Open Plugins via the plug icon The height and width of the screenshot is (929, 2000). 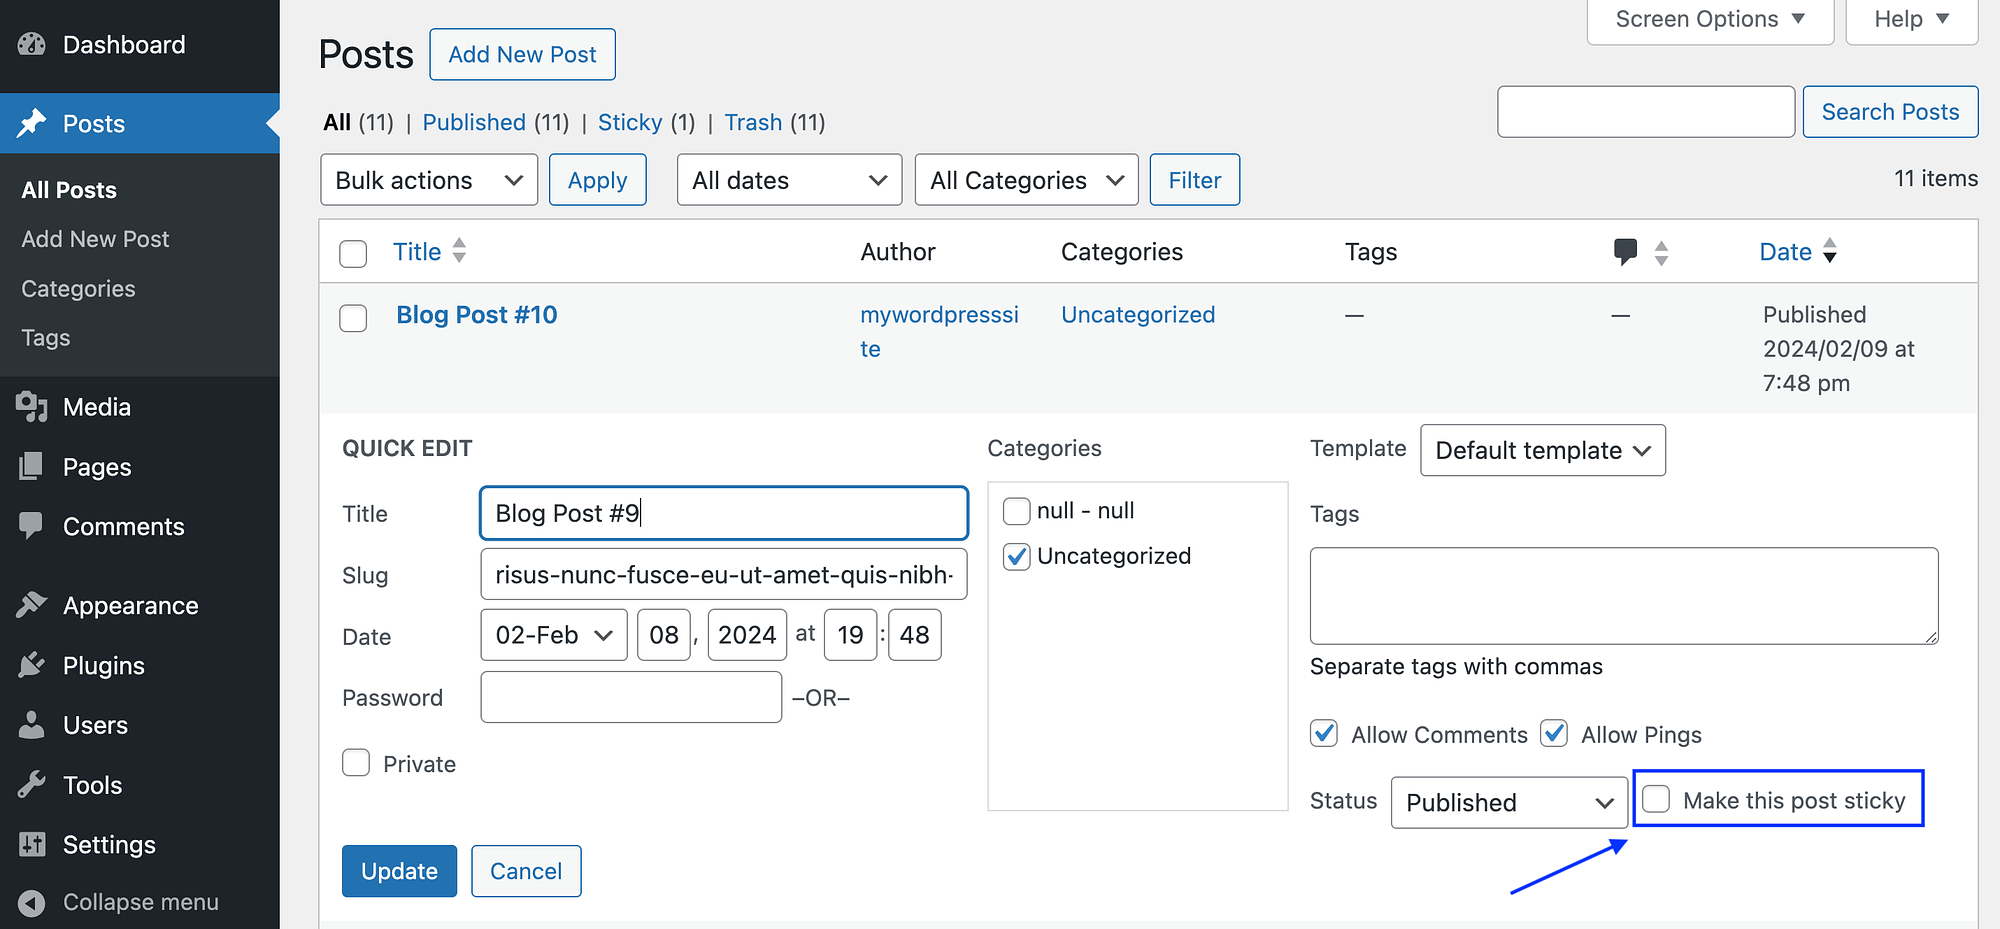tap(32, 665)
